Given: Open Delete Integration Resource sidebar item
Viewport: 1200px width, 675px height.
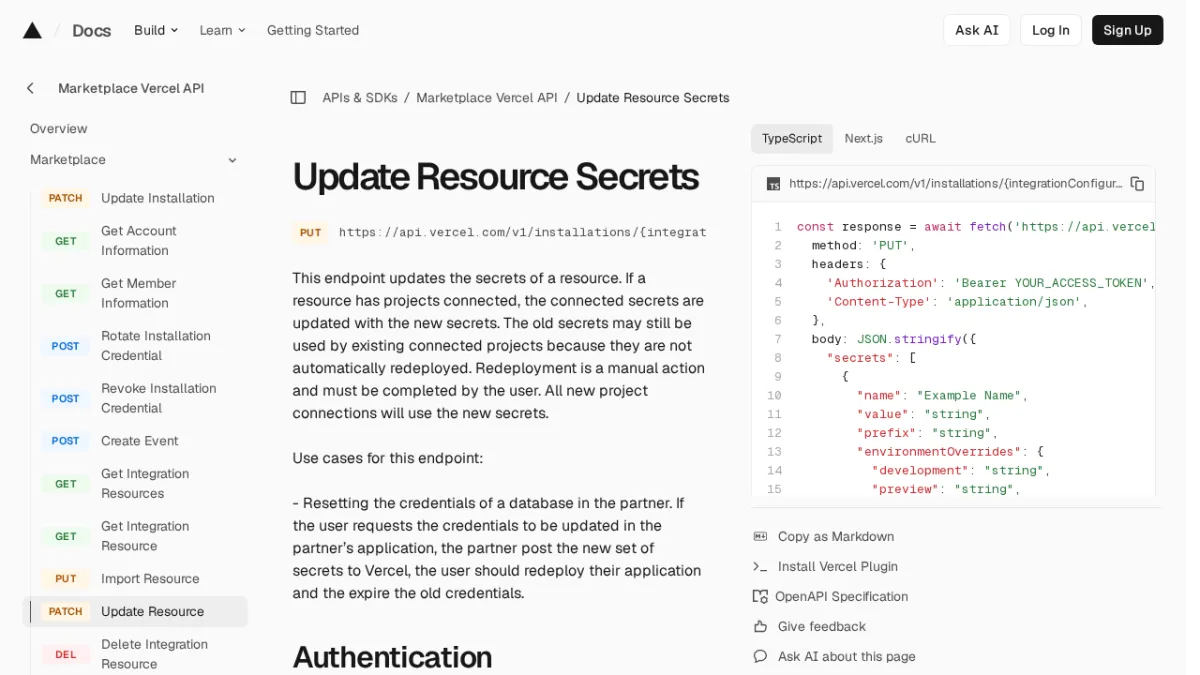Looking at the screenshot, I should (155, 654).
